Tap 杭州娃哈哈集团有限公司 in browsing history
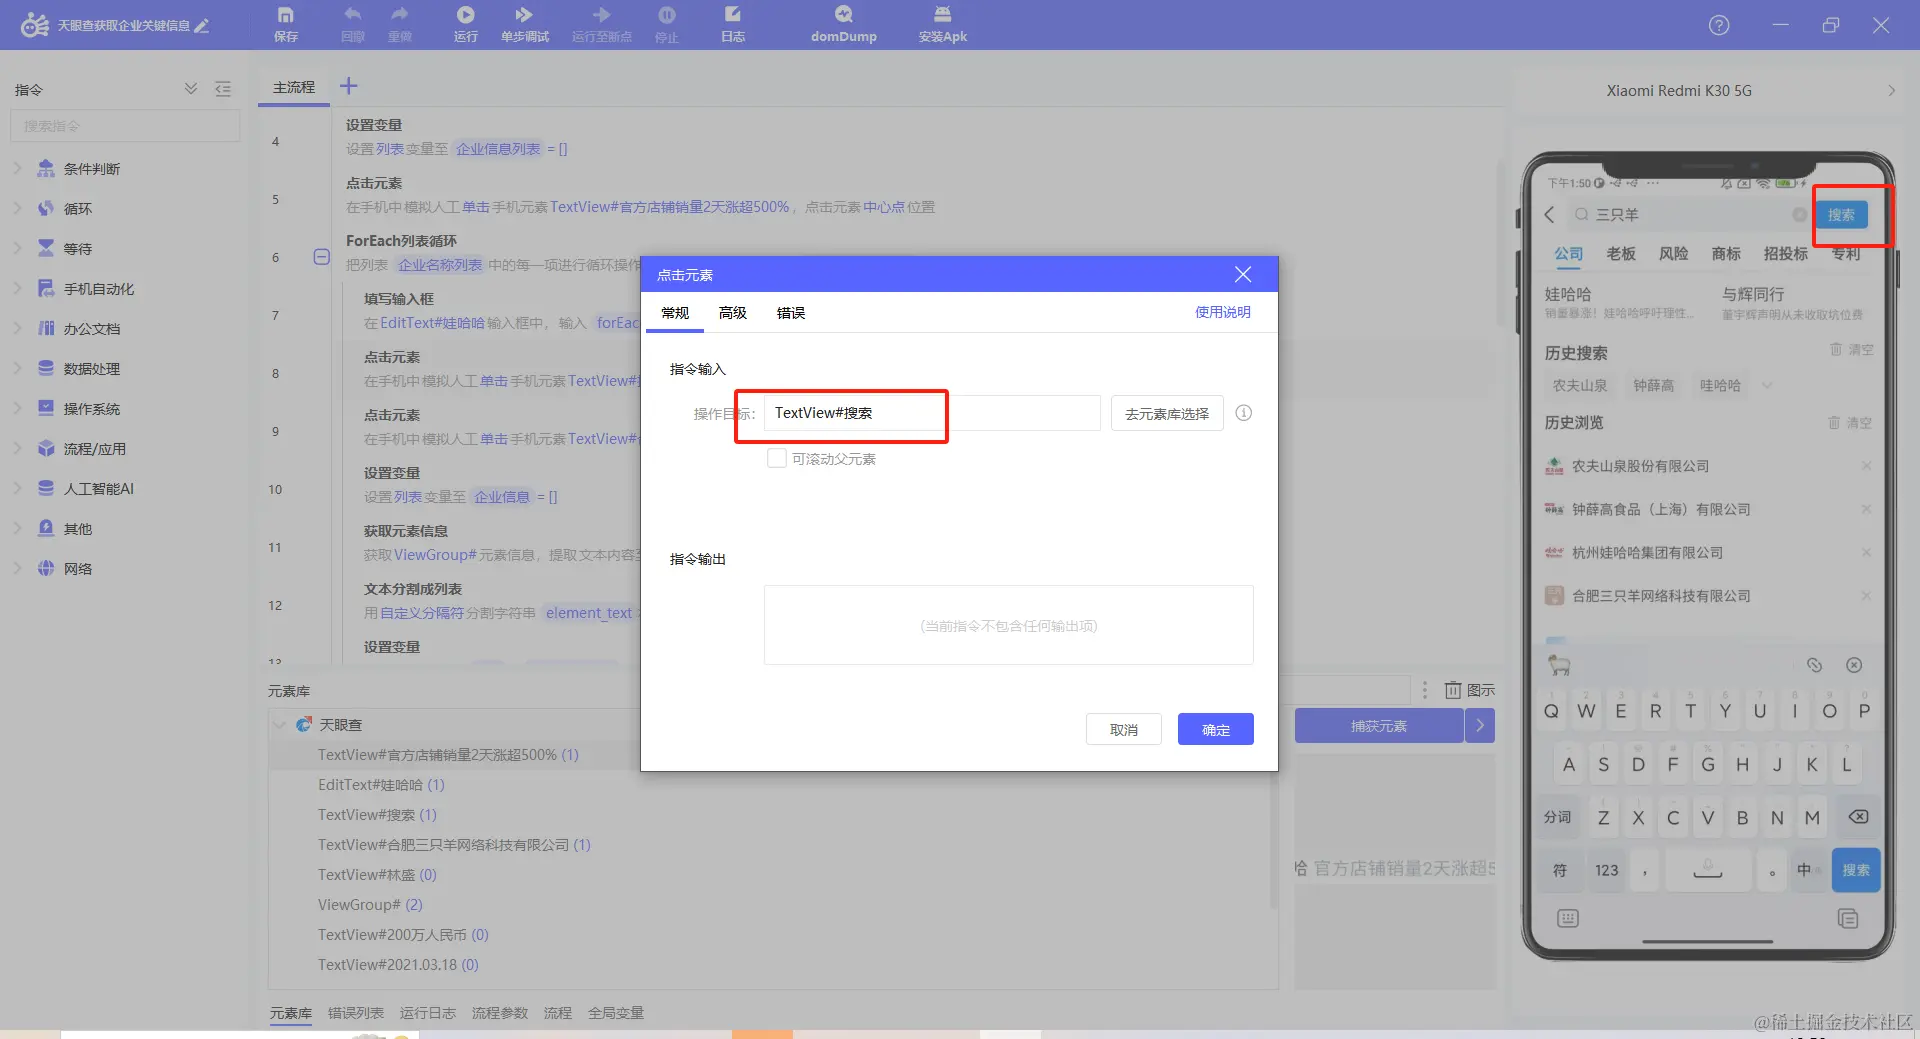Viewport: 1920px width, 1039px height. tap(1647, 553)
